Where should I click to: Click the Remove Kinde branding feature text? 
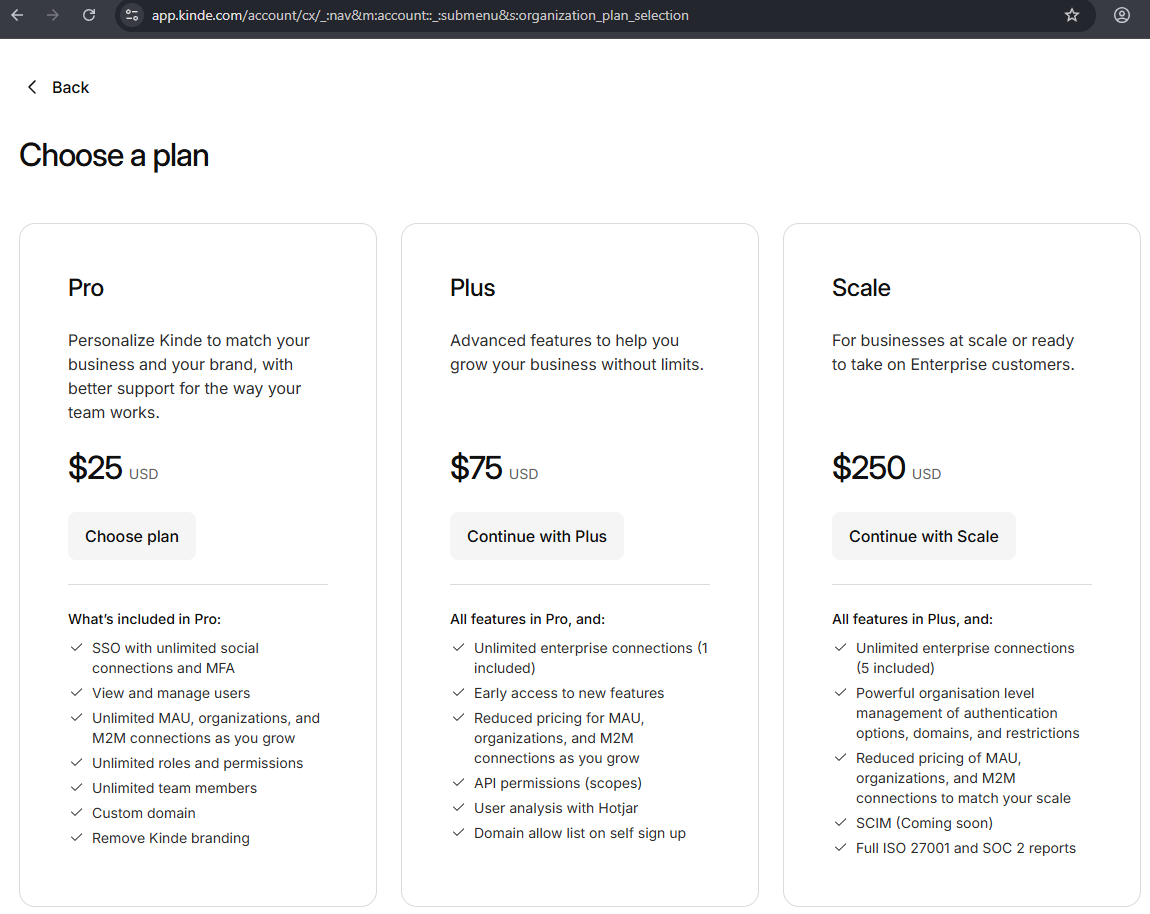pos(171,838)
